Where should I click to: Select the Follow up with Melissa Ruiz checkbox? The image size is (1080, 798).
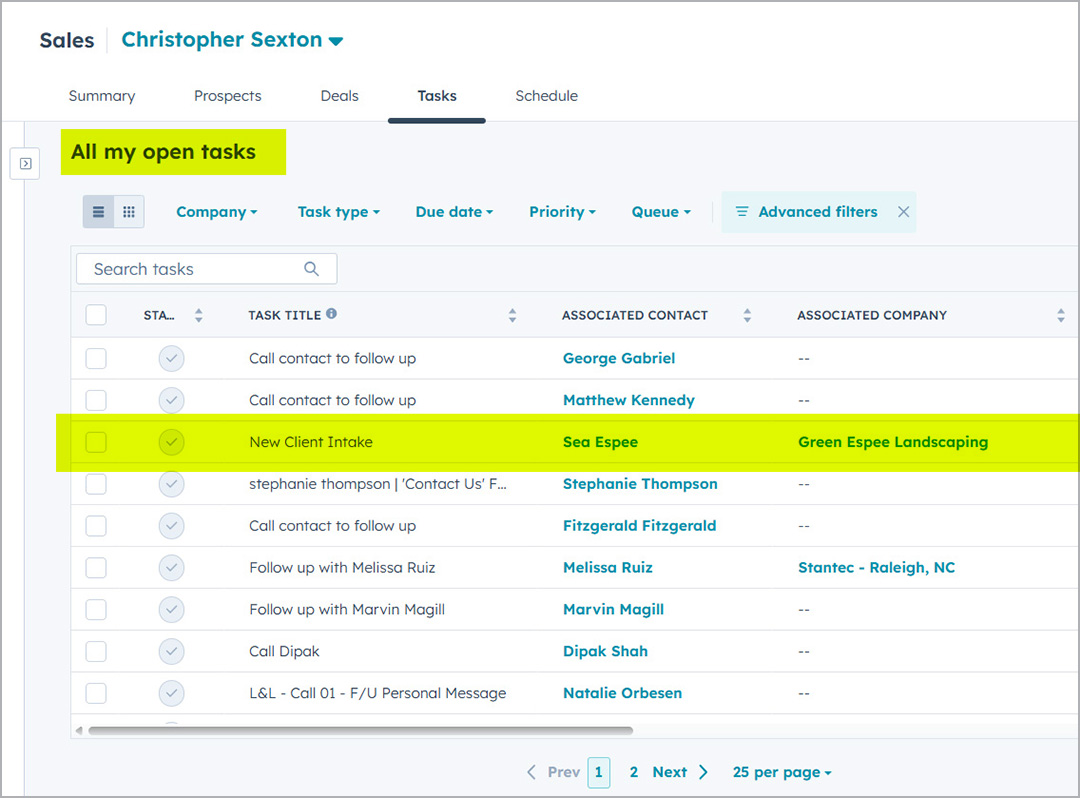[96, 568]
